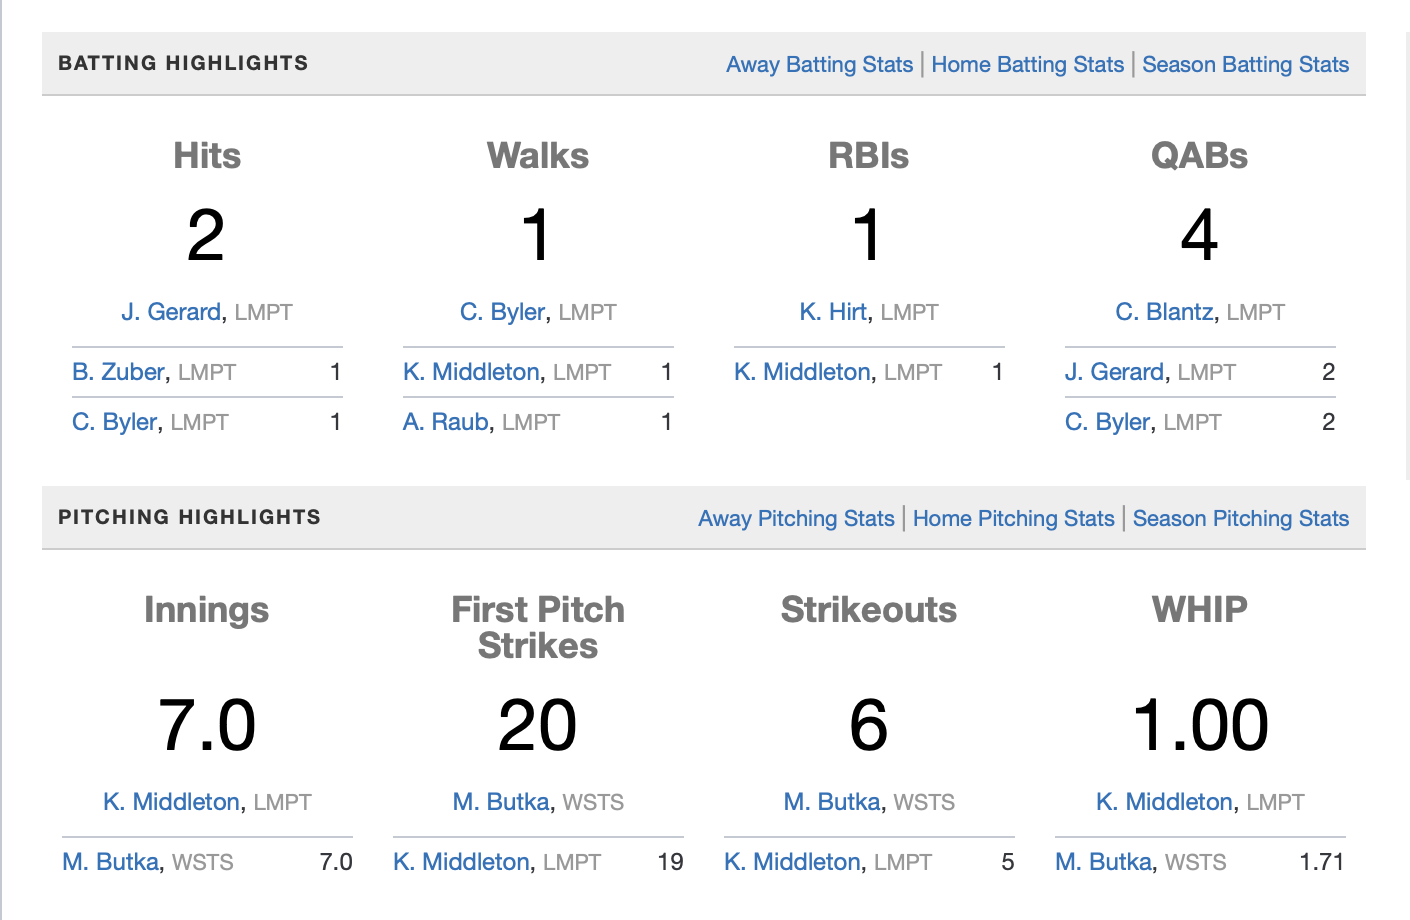Select K. Middleton in Strikeouts list row
This screenshot has width=1410, height=920.
tap(792, 862)
